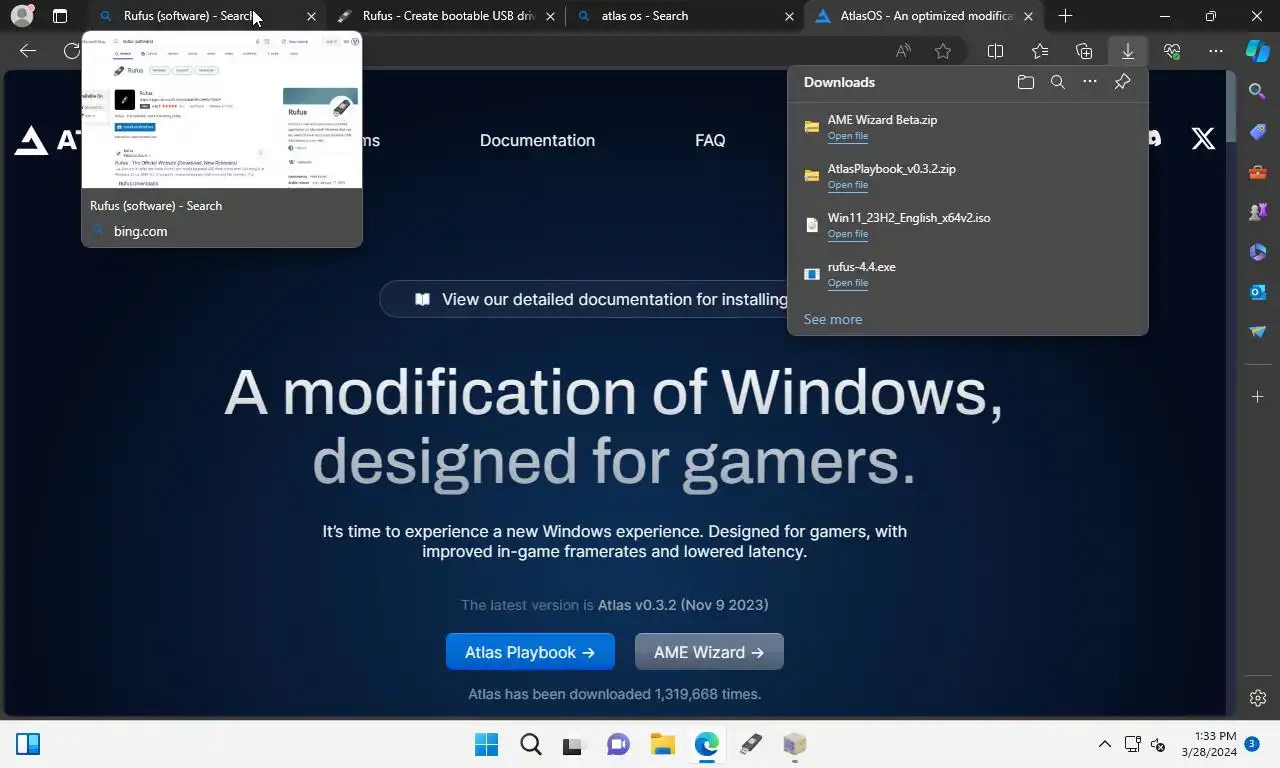This screenshot has width=1280, height=768.
Task: Close the Rufus (software) - Search tab
Action: [311, 16]
